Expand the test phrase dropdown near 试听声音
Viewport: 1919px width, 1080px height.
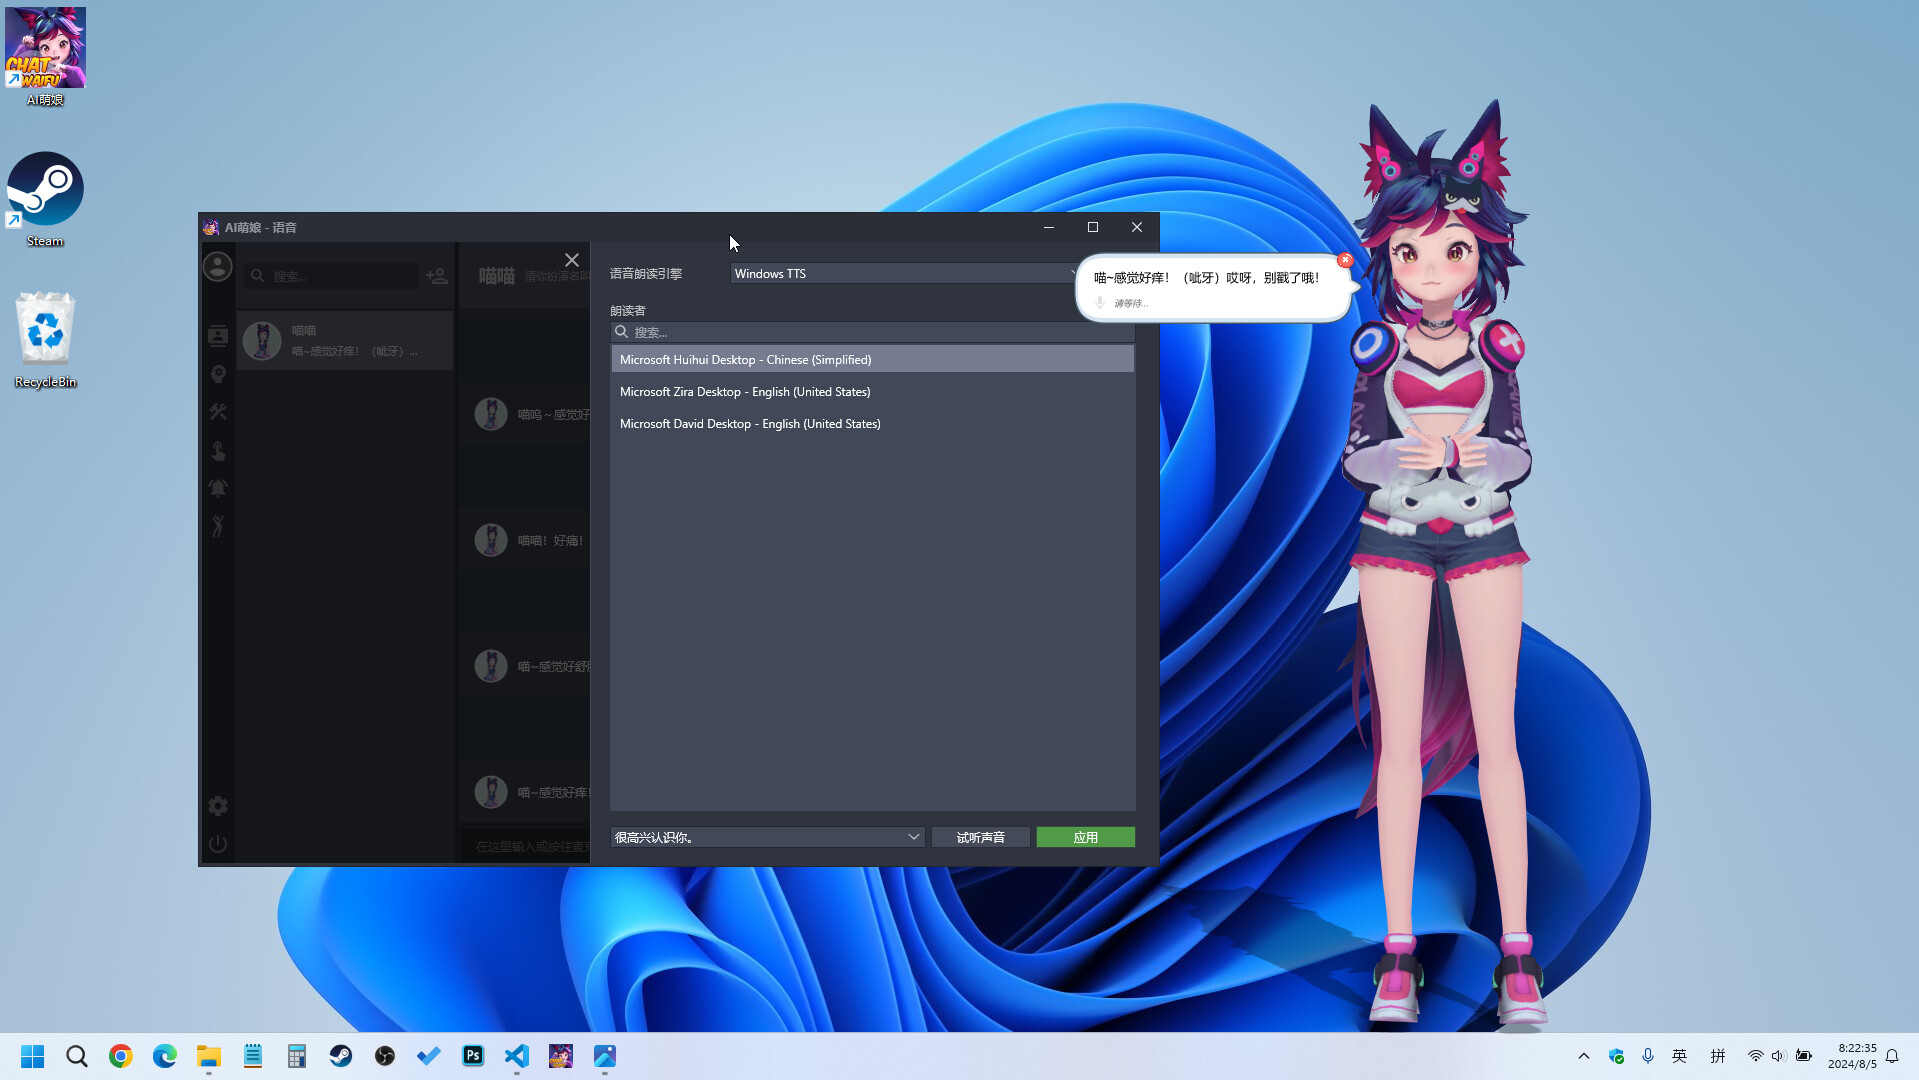(911, 837)
